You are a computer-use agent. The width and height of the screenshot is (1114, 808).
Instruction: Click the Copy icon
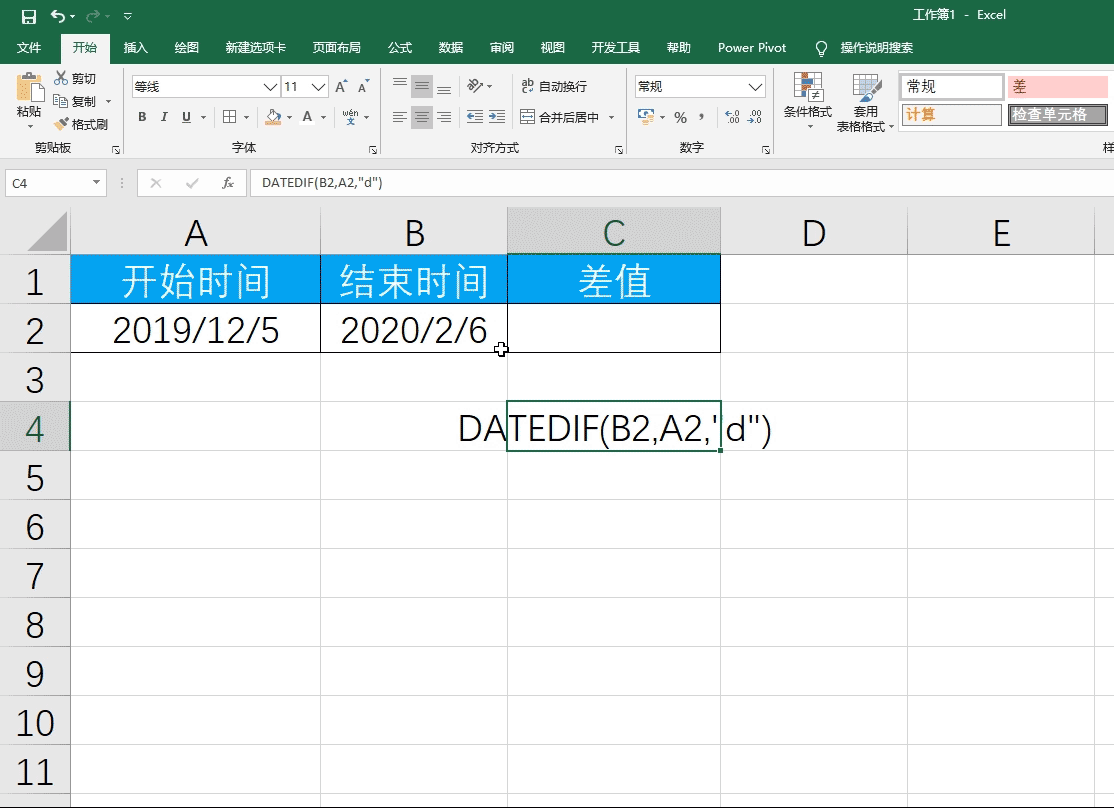61,101
